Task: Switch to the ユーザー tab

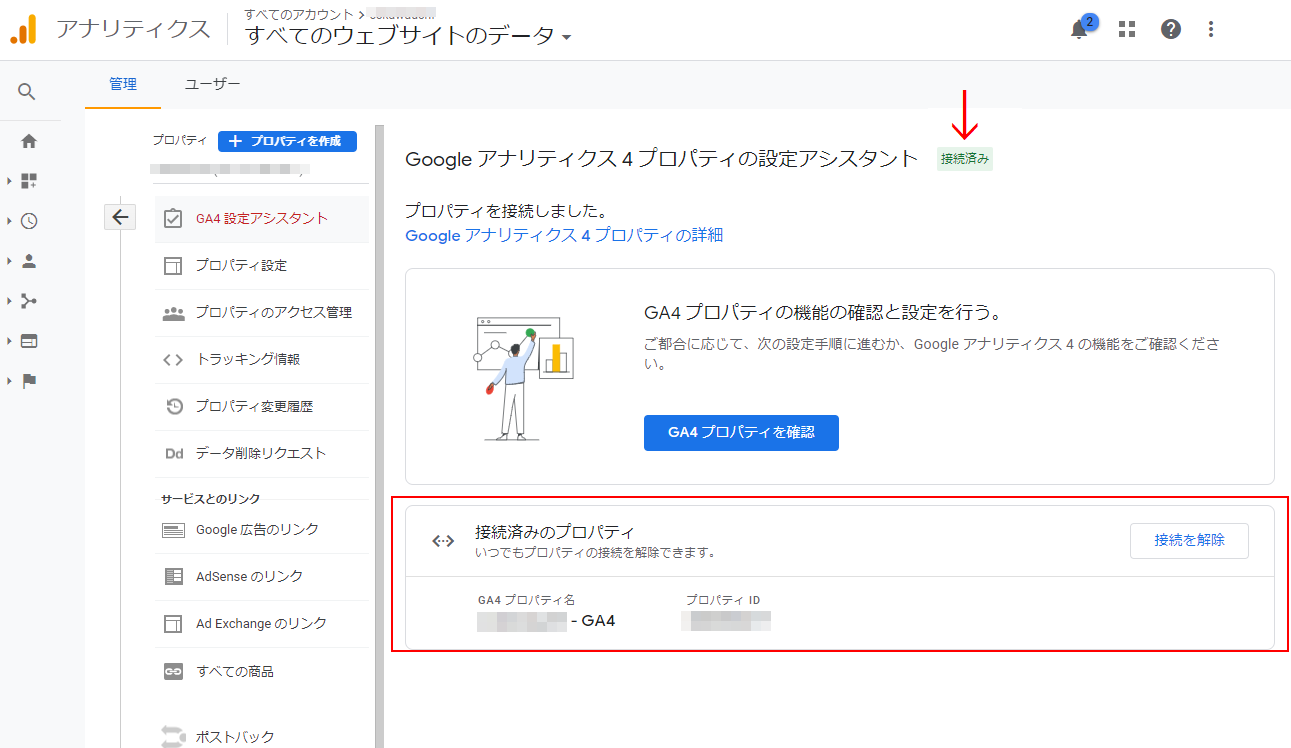Action: pos(212,84)
